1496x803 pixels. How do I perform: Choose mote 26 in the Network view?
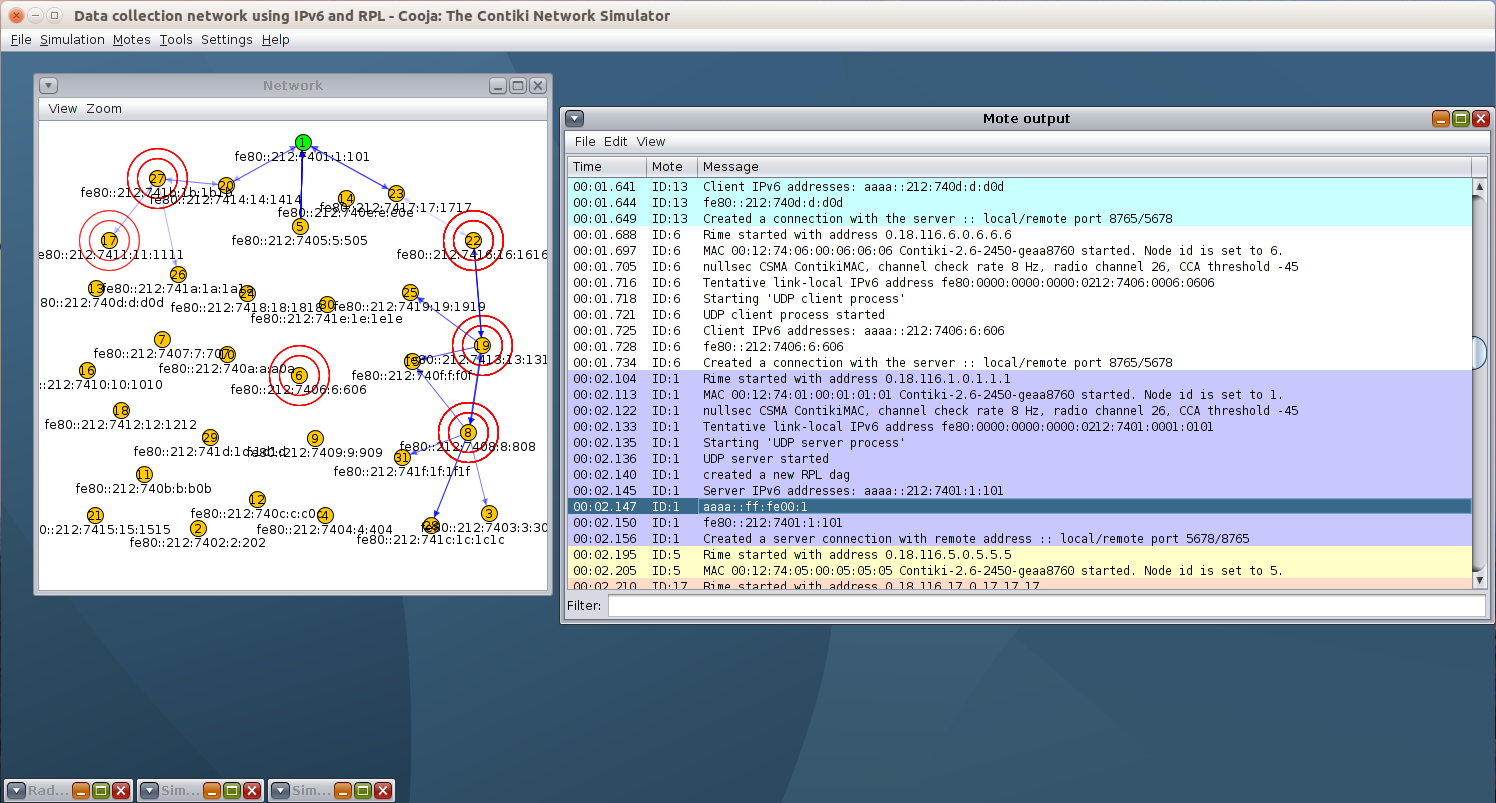pos(178,274)
